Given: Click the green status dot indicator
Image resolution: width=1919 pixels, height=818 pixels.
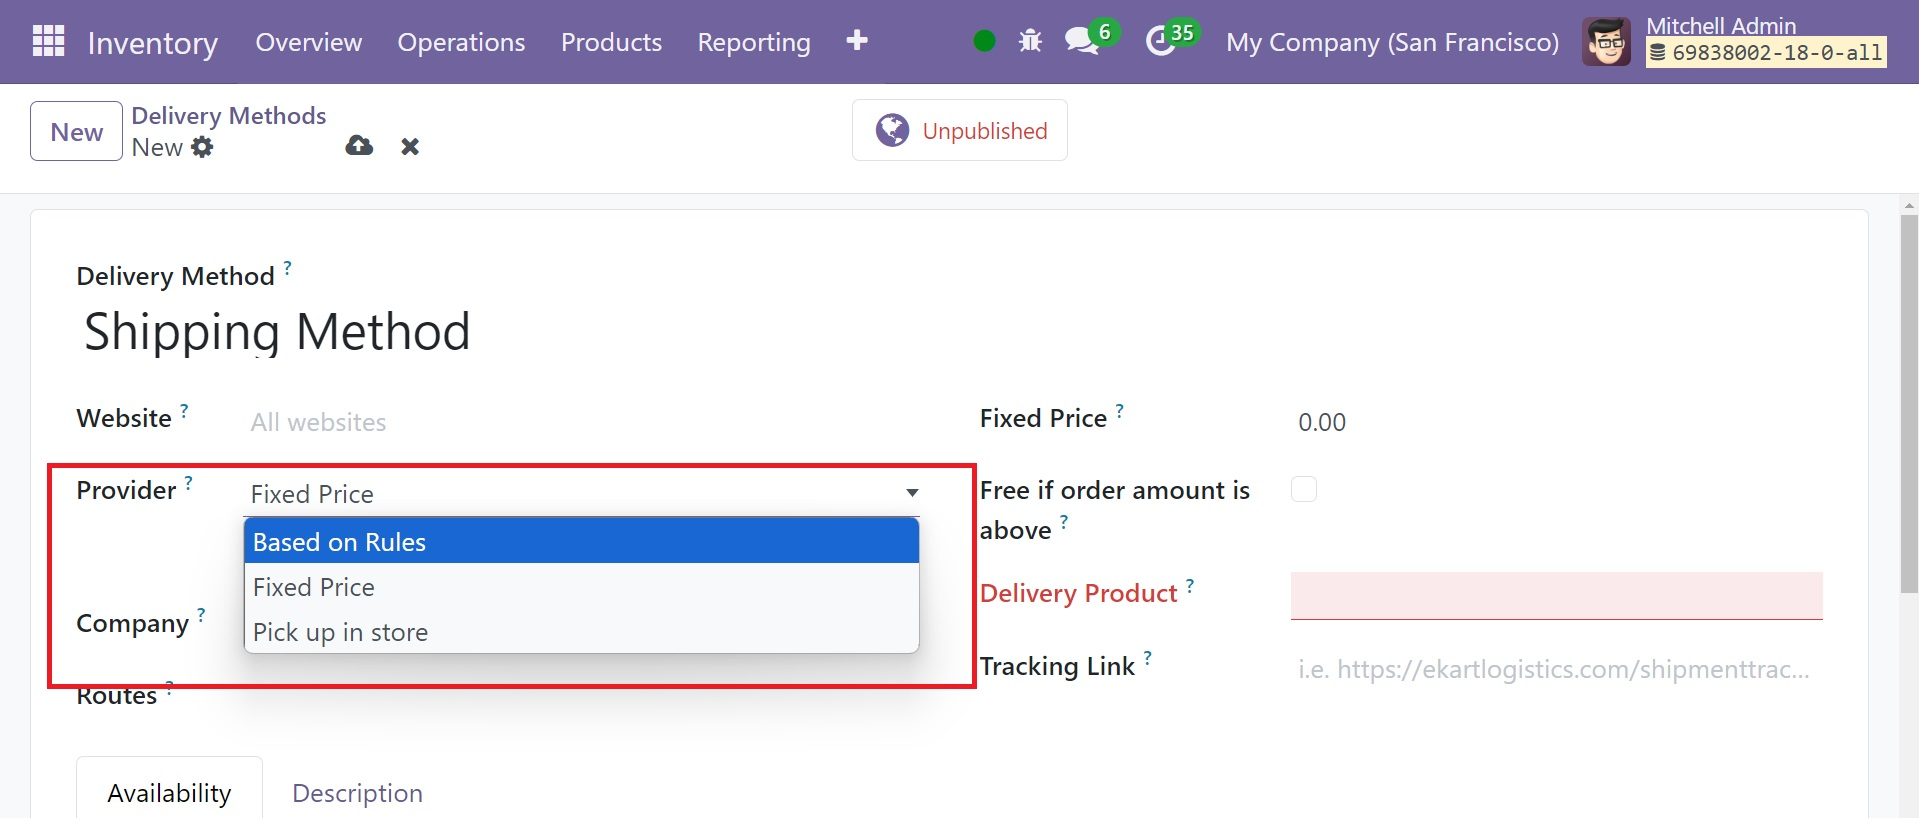Looking at the screenshot, I should (984, 41).
